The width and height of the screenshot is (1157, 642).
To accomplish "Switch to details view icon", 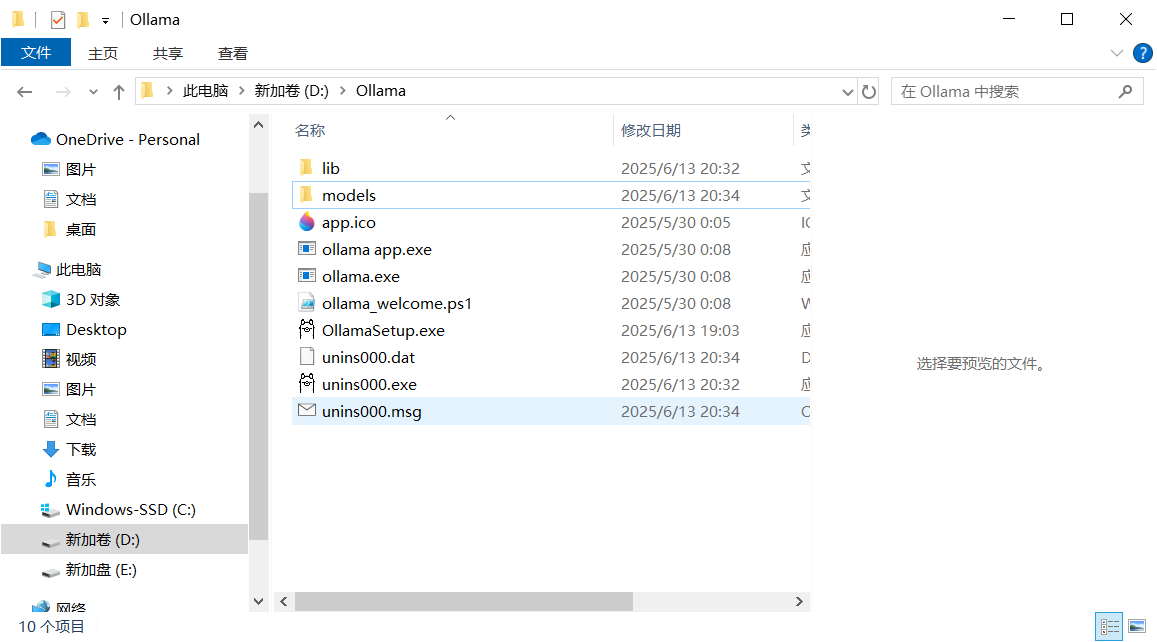I will 1109,627.
